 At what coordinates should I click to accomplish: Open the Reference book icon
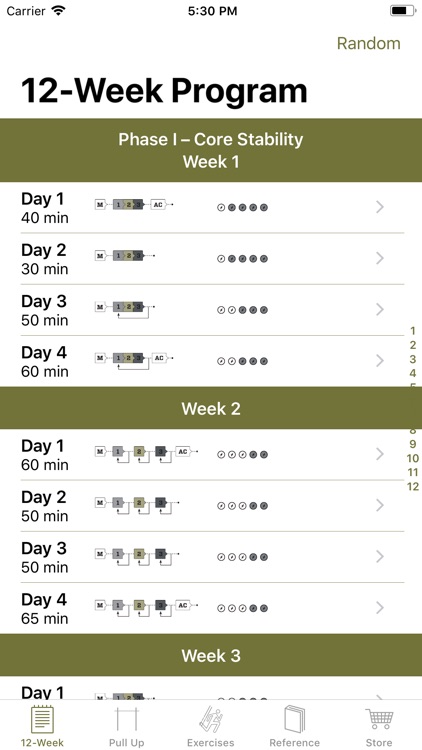tap(294, 719)
